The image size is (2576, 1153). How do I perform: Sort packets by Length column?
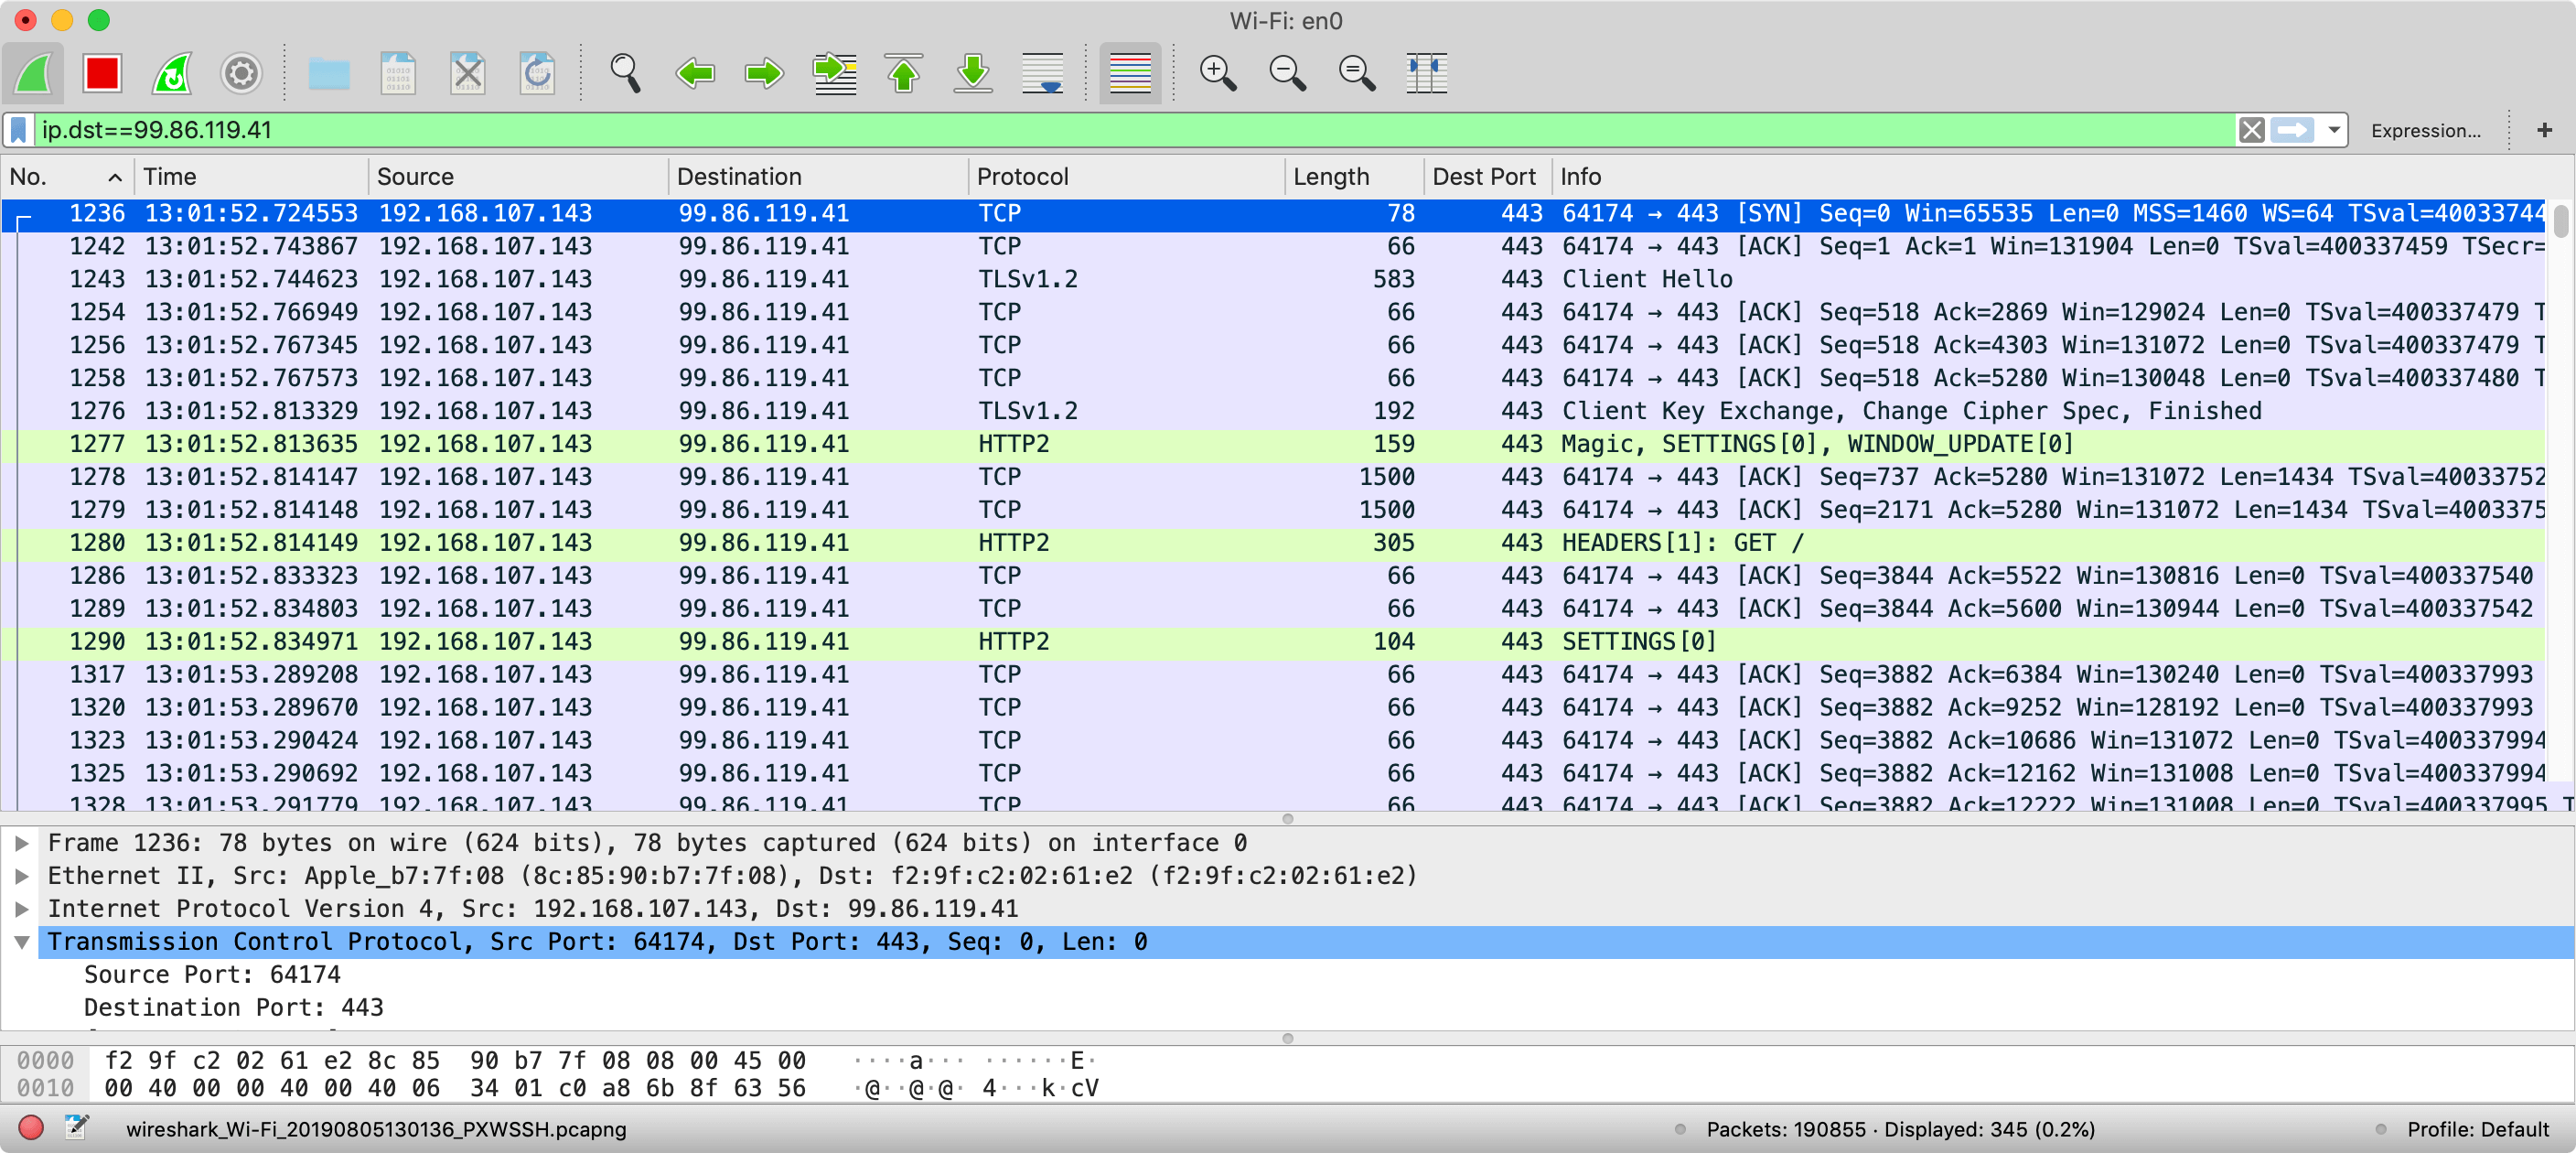point(1354,177)
